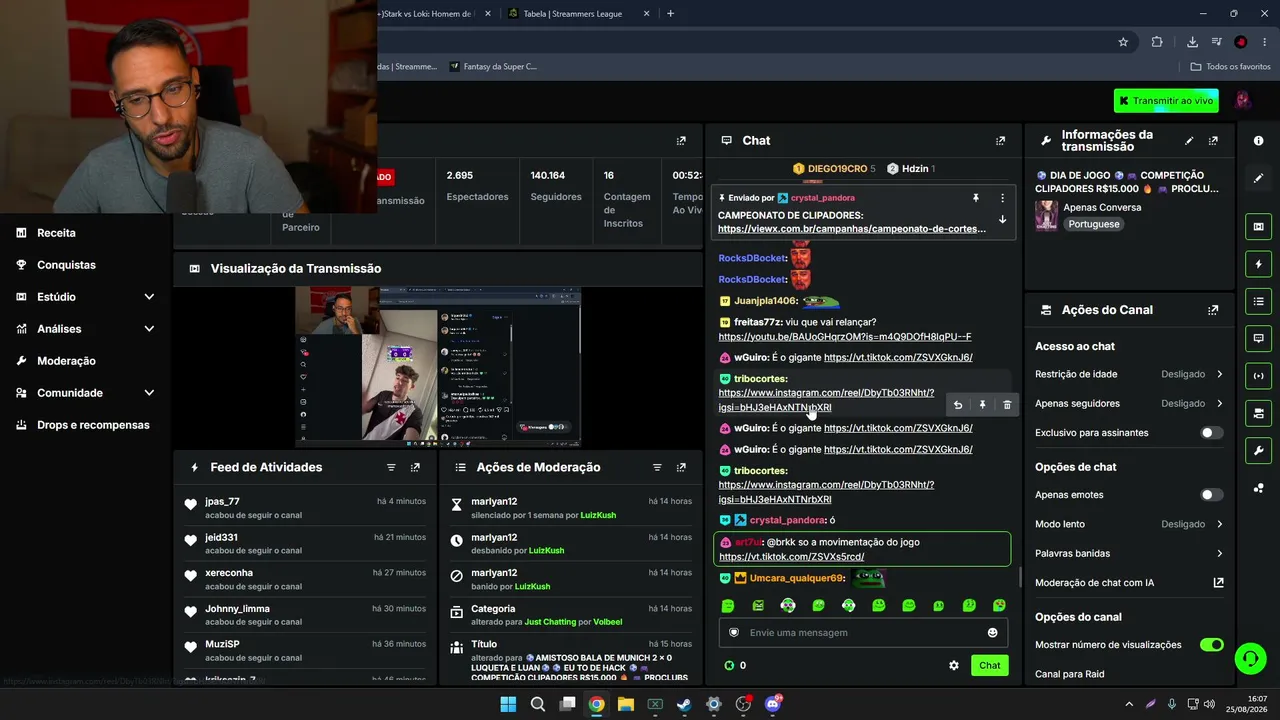Screen dimensions: 1280x720
Task: Toggle the list widget in the right rail
Action: [1258, 301]
